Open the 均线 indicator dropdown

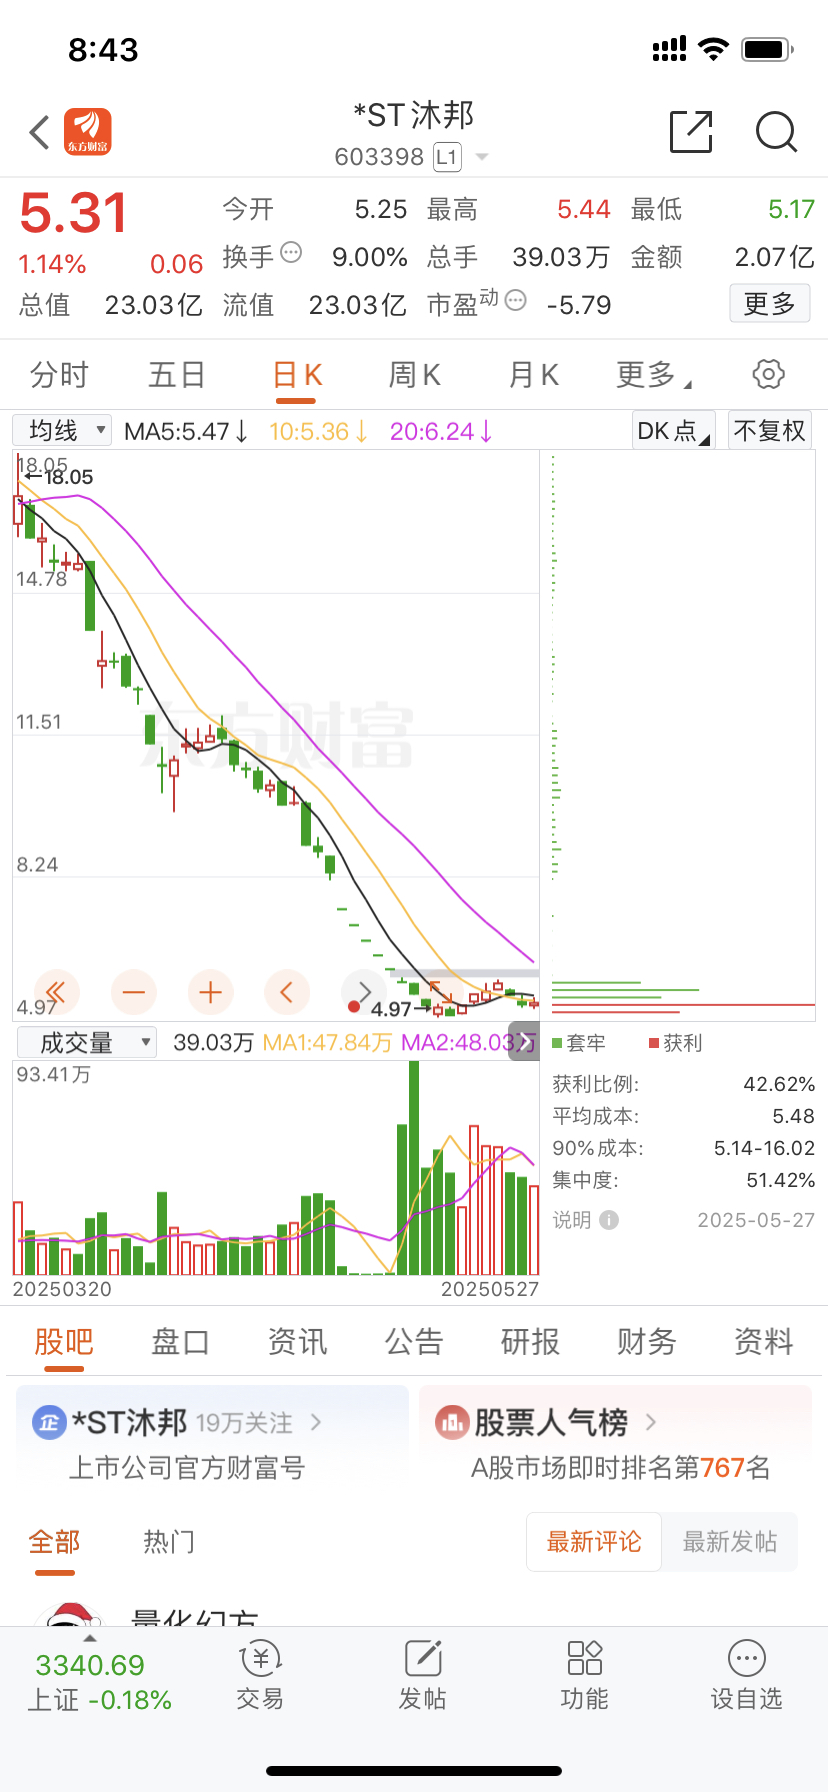click(x=62, y=430)
